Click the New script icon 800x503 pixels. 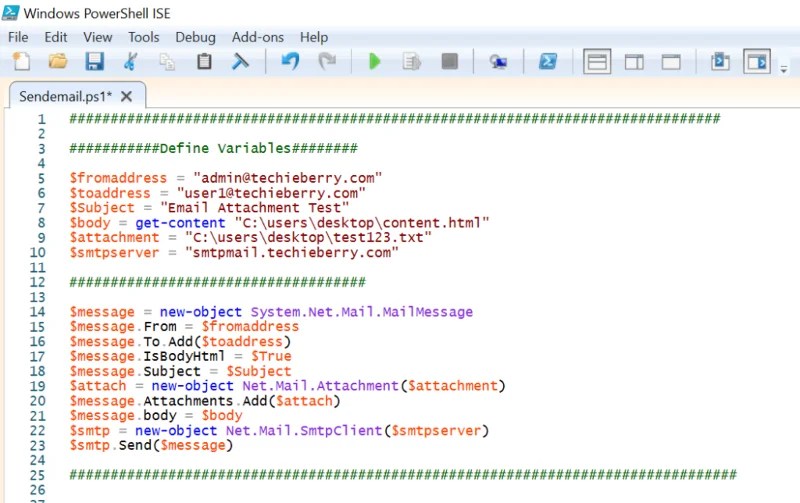click(21, 62)
